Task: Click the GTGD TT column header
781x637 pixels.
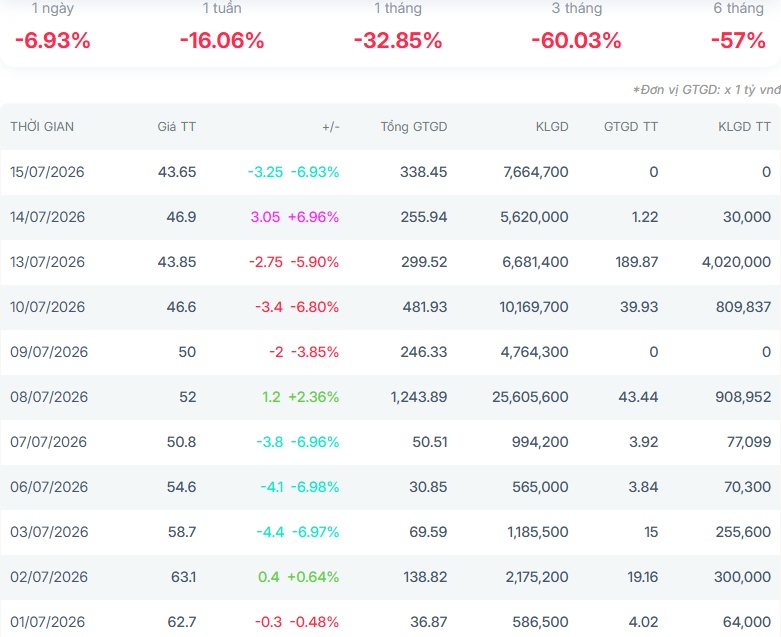Action: coord(631,127)
